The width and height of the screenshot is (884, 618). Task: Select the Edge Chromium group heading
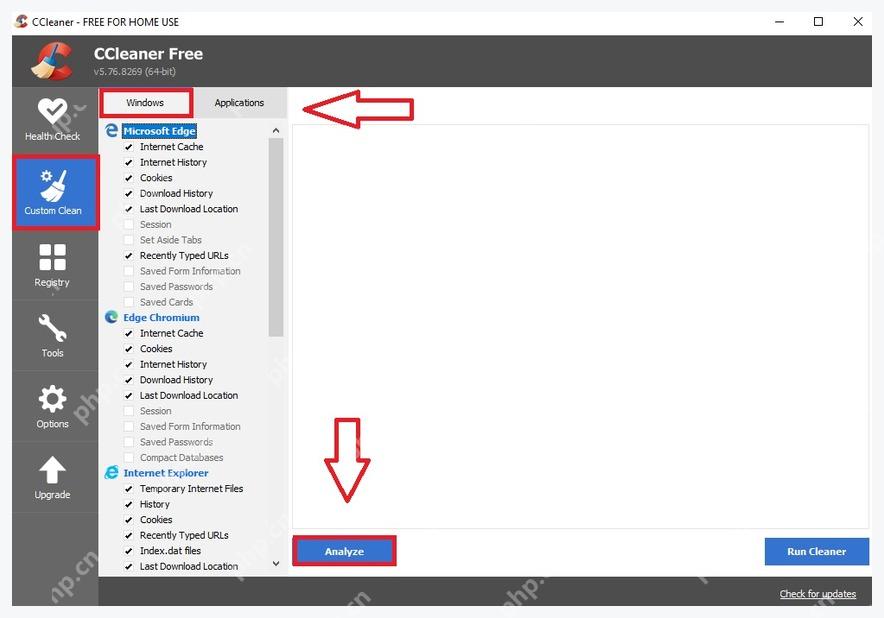click(161, 317)
